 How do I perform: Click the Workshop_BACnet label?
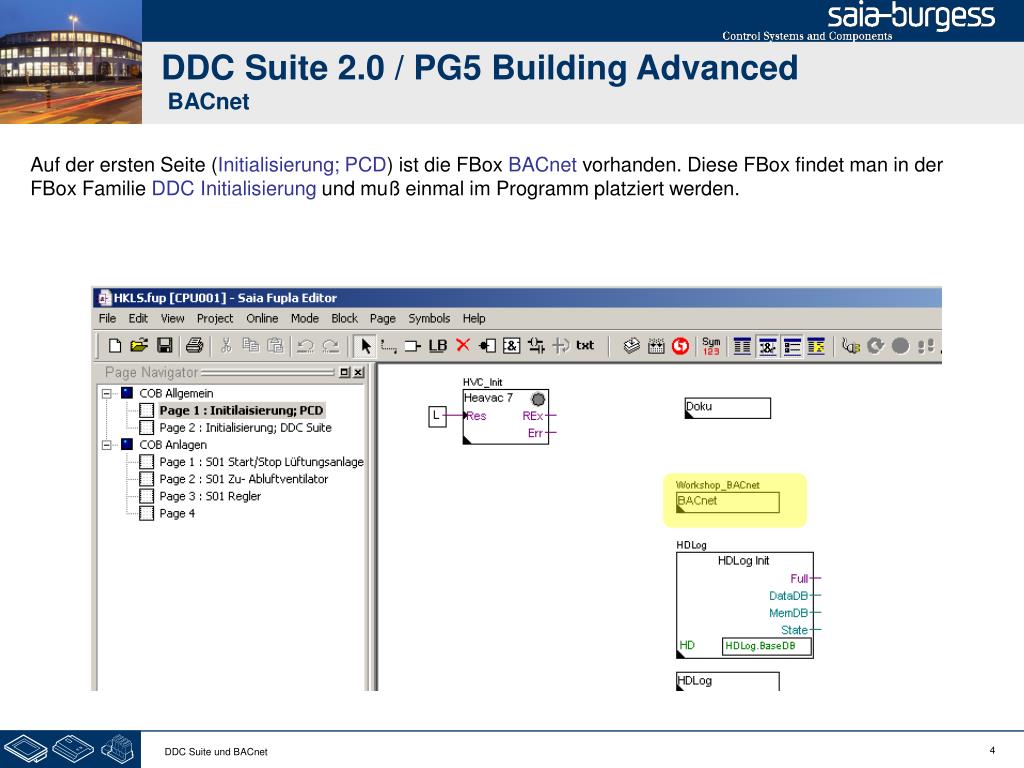[717, 485]
